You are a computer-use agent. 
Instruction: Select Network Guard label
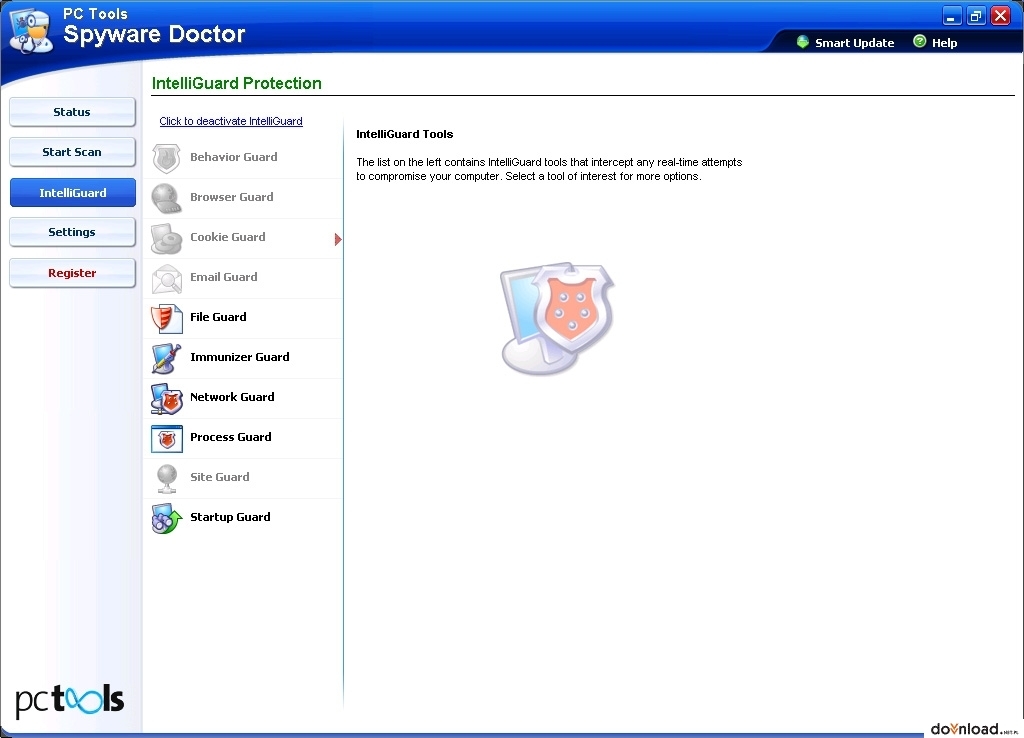tap(232, 396)
